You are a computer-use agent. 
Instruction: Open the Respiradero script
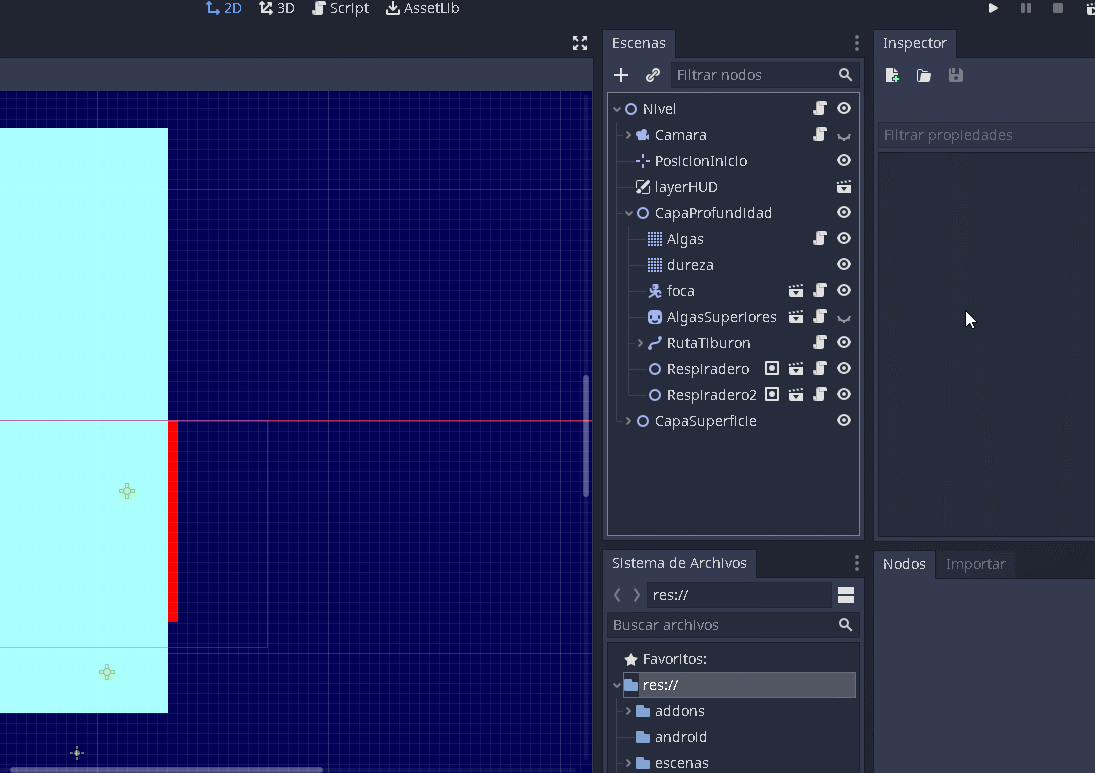[820, 368]
